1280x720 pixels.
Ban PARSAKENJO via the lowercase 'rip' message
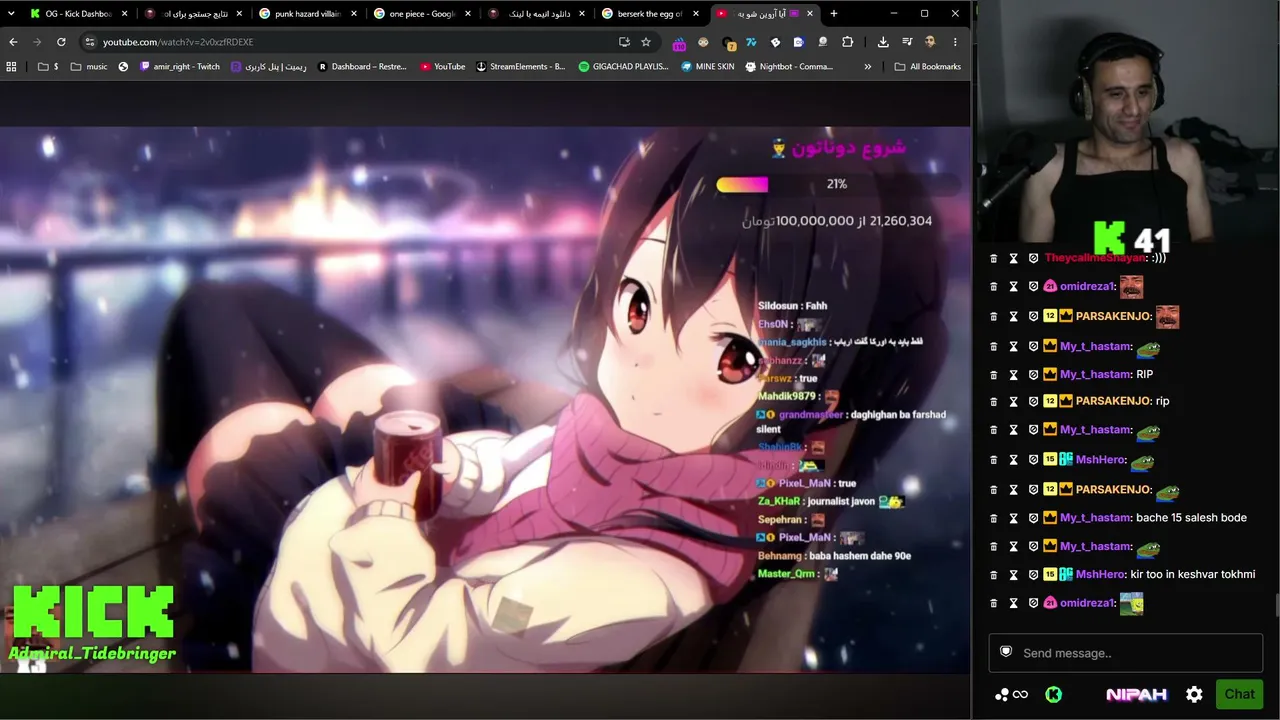(x=1033, y=401)
